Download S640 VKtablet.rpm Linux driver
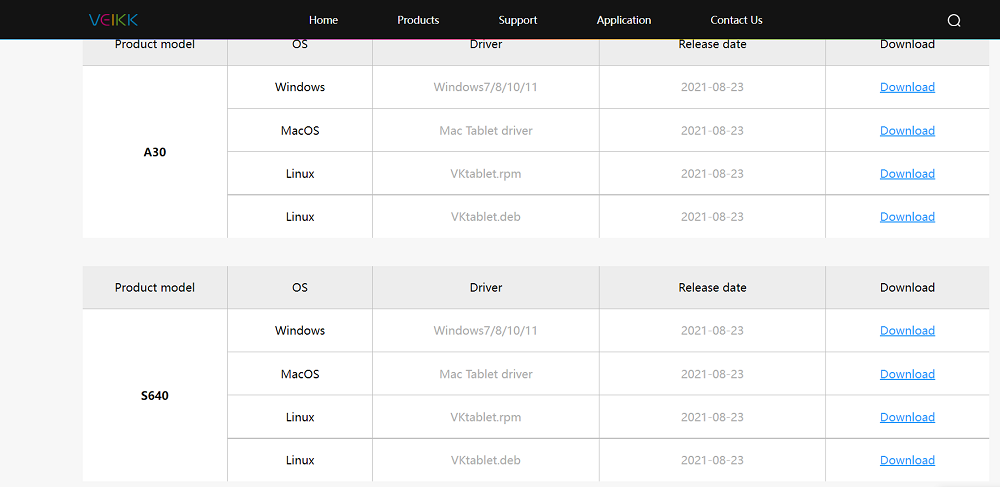This screenshot has height=487, width=1000. 907,418
